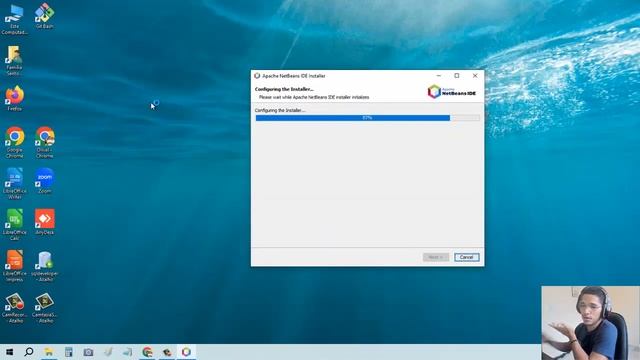Open the Google Chrome desktop shortcut
This screenshot has height=360, width=640.
tap(14, 142)
